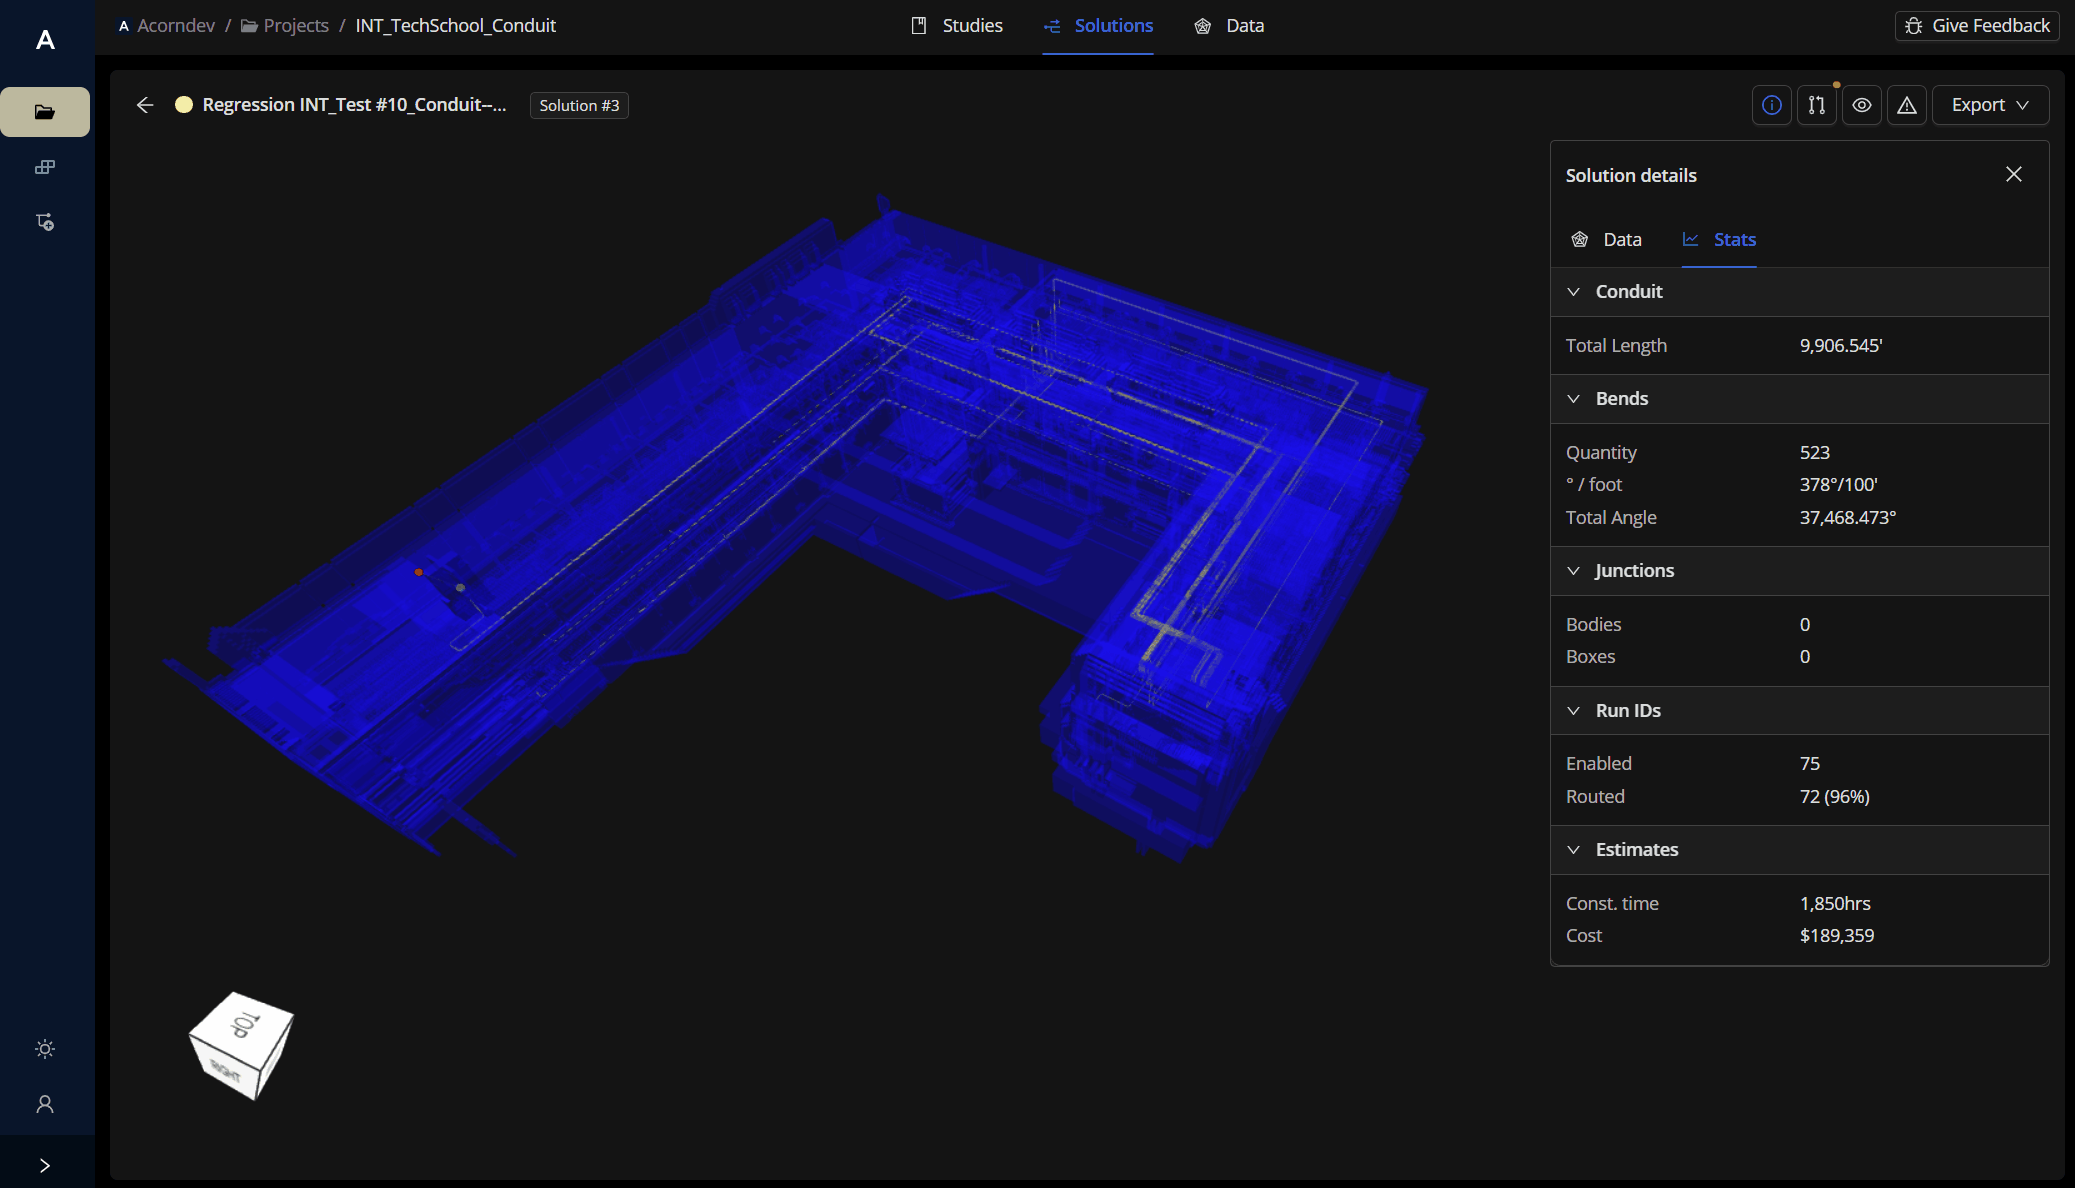Click INT_TechSchool_Conduit breadcrumb
This screenshot has height=1188, width=2075.
point(456,26)
